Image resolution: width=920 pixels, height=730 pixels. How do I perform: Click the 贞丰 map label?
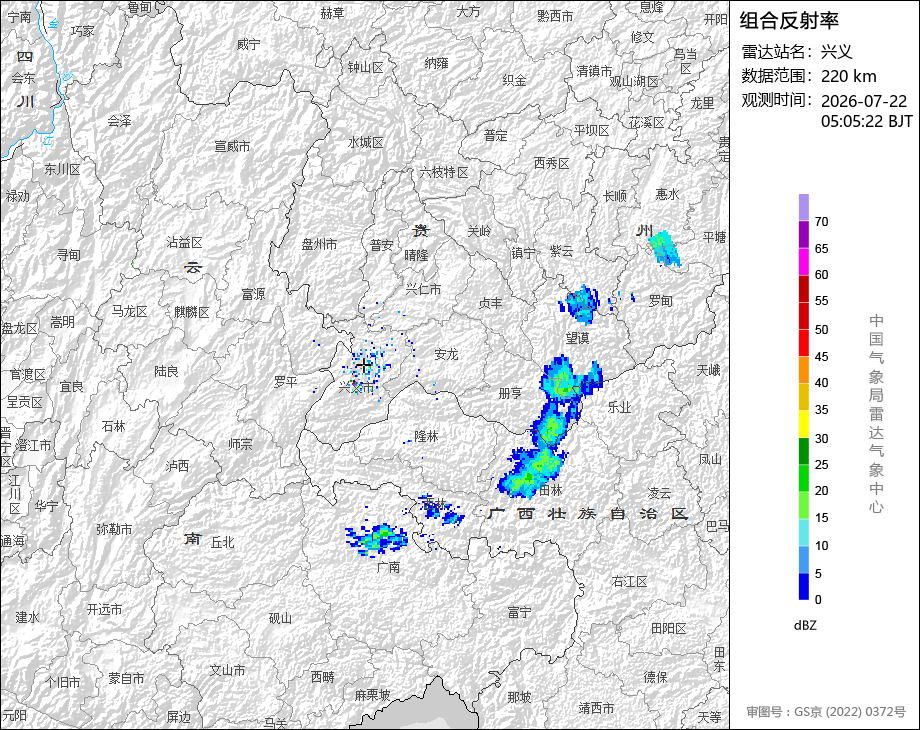click(x=491, y=303)
